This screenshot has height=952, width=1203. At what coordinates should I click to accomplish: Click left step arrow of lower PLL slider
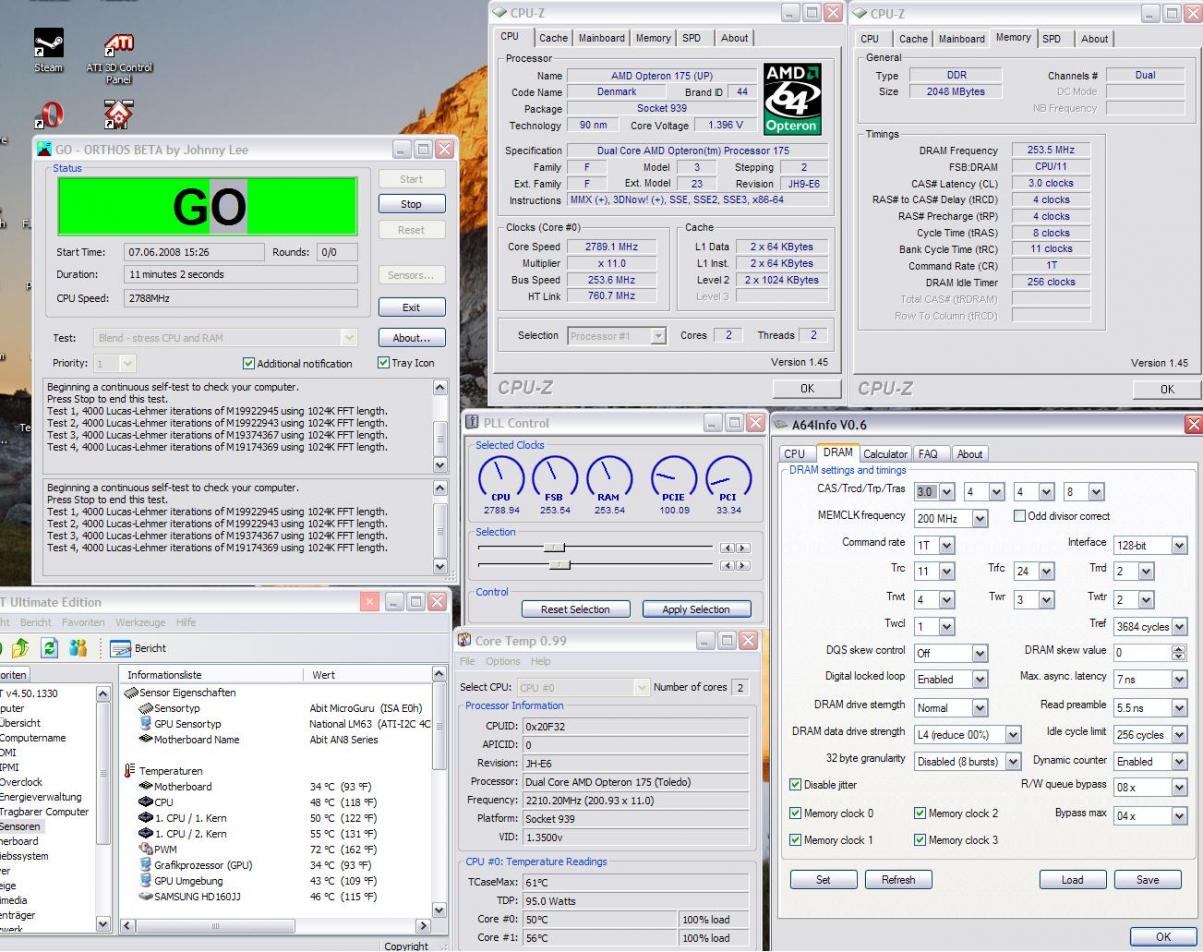coord(727,565)
